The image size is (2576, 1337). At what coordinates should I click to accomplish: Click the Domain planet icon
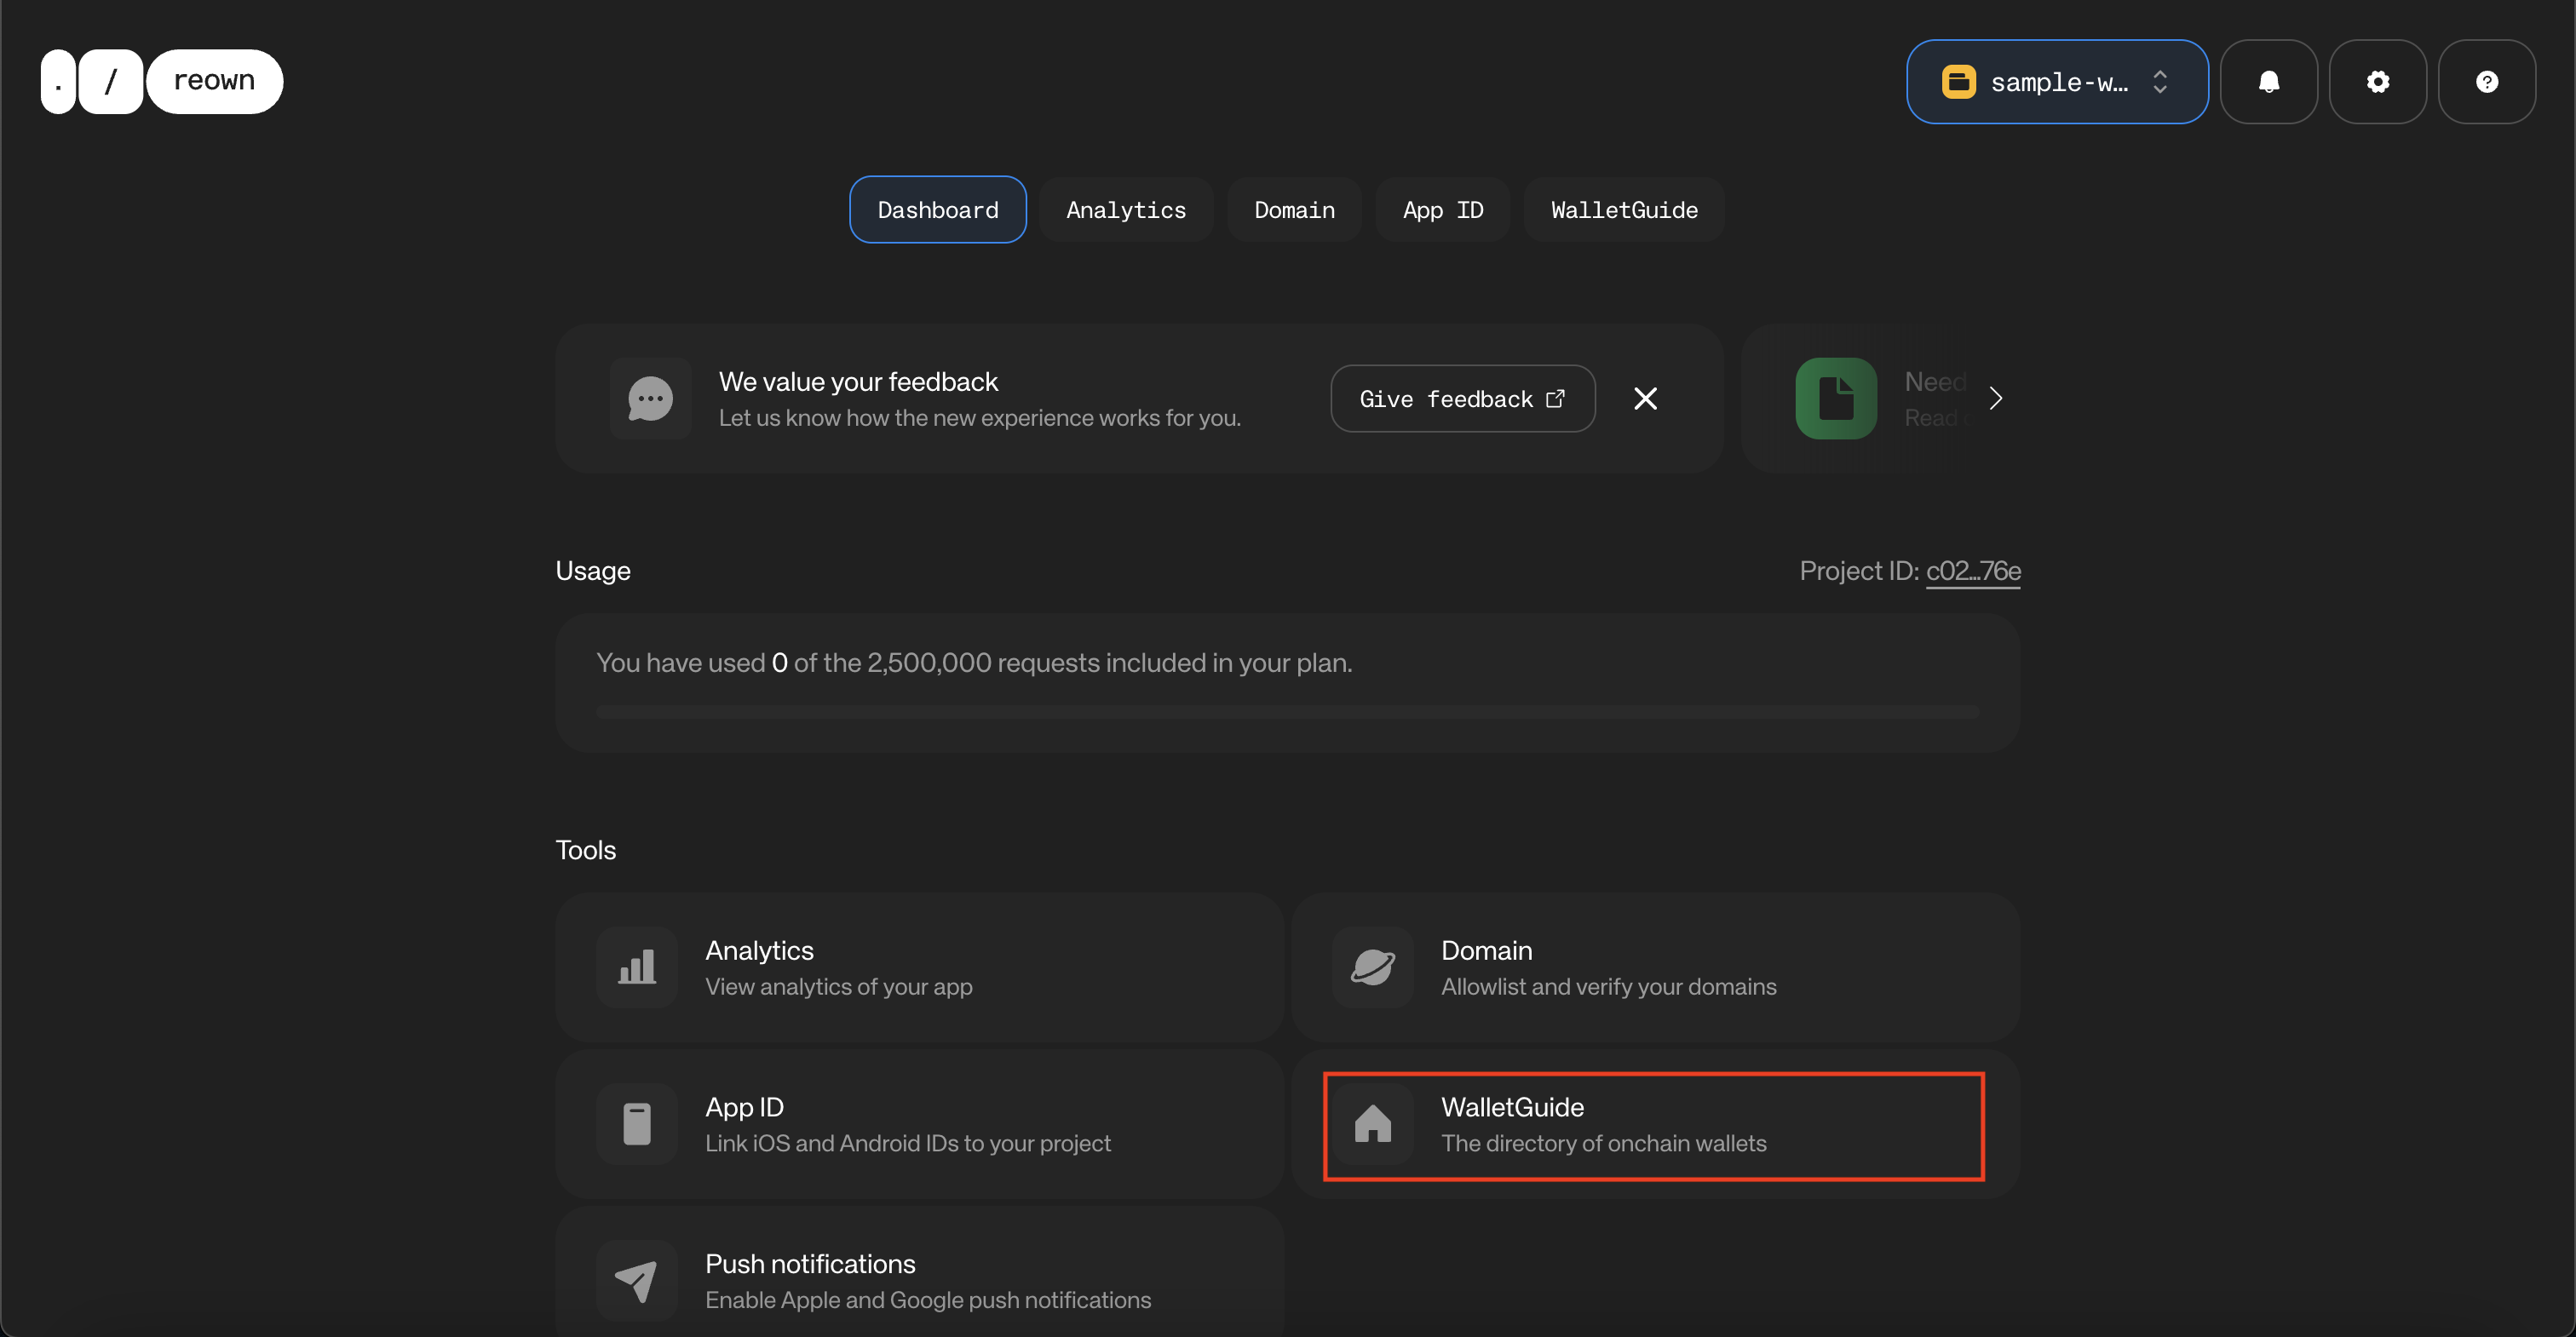point(1373,967)
